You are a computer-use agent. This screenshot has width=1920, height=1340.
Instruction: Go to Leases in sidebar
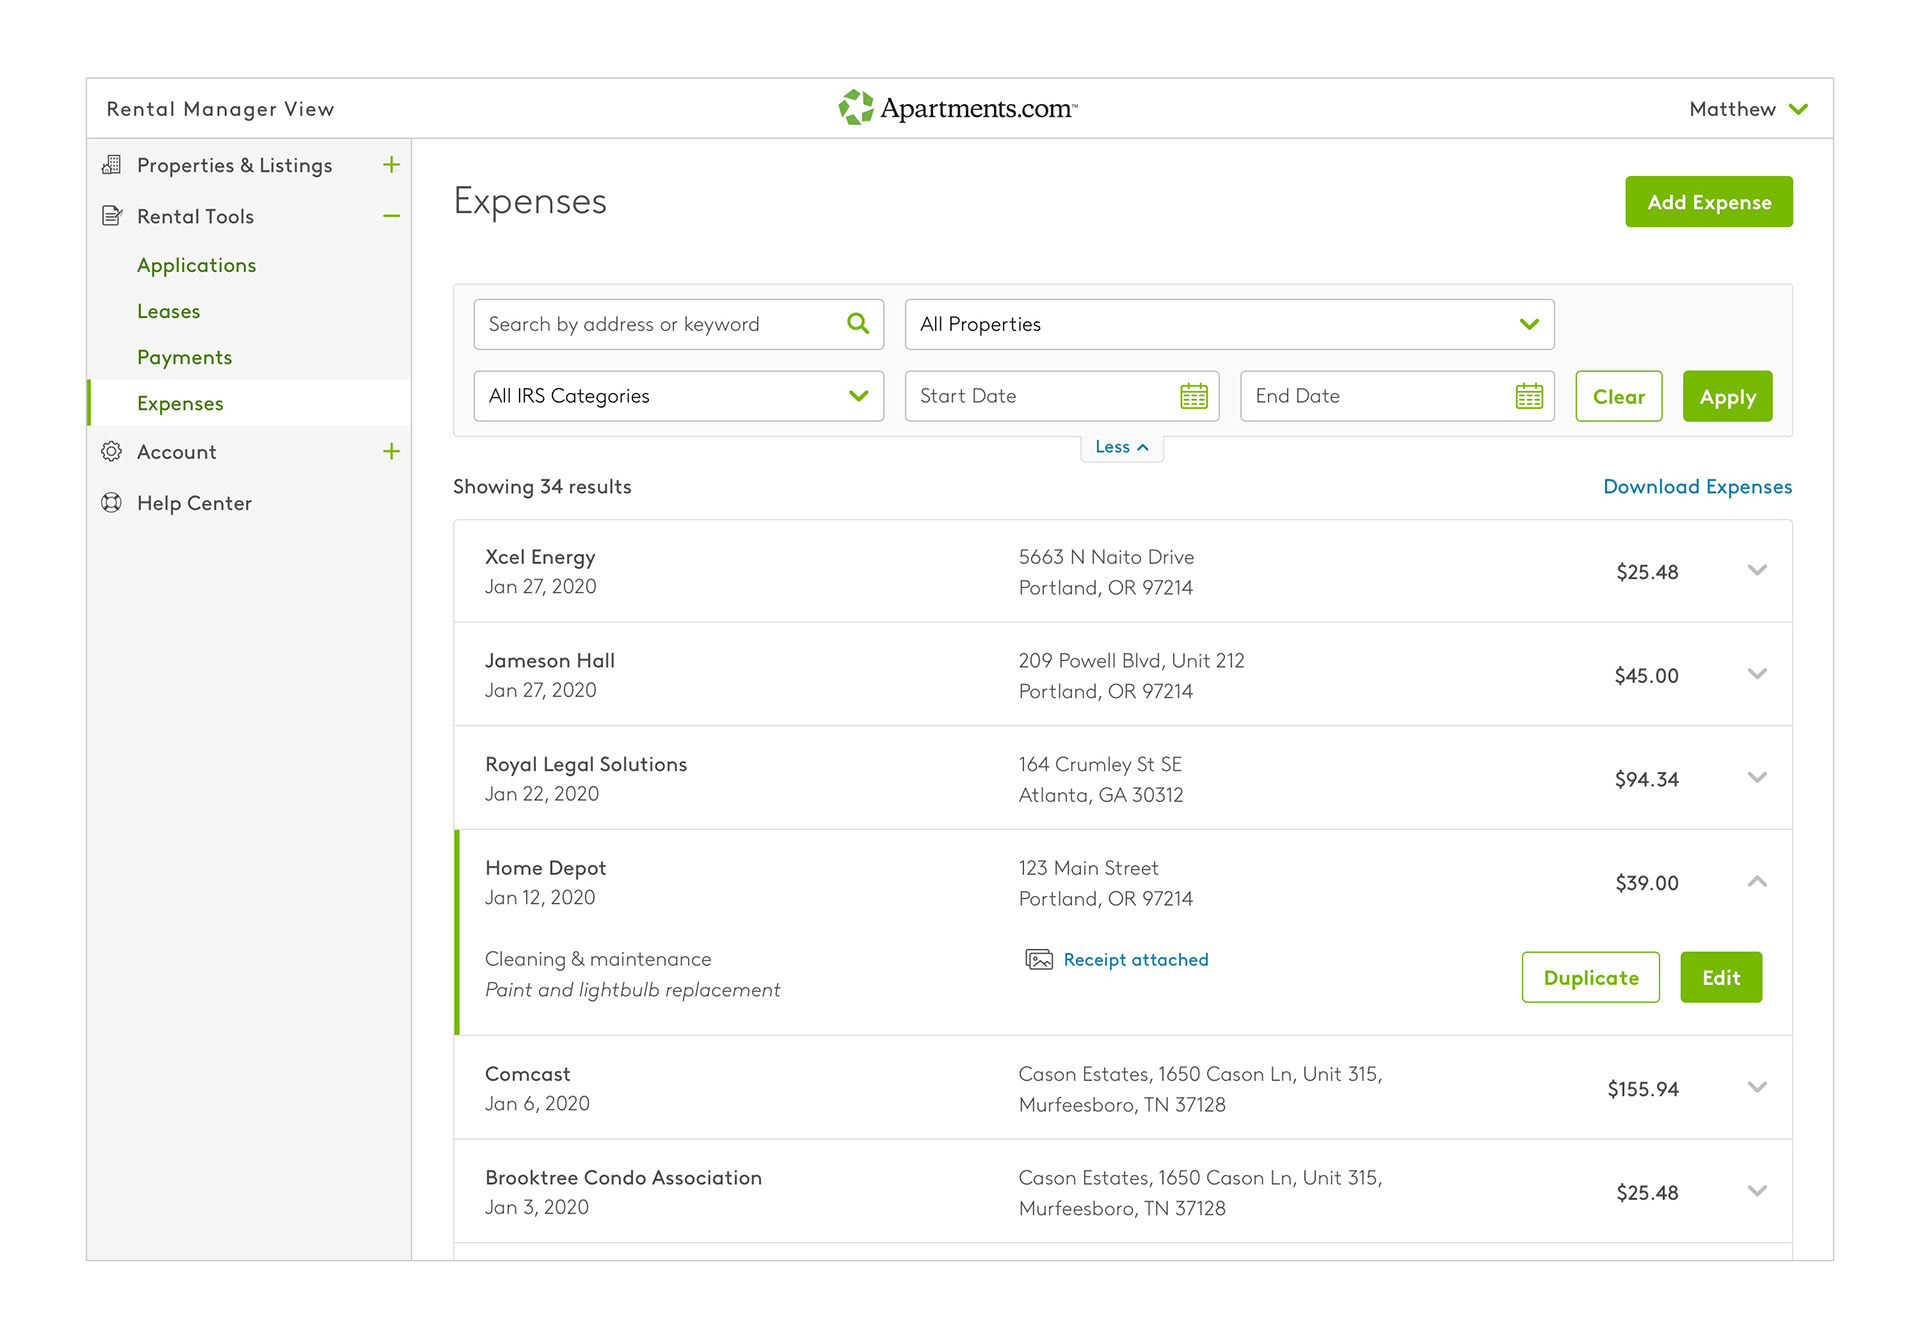point(168,311)
